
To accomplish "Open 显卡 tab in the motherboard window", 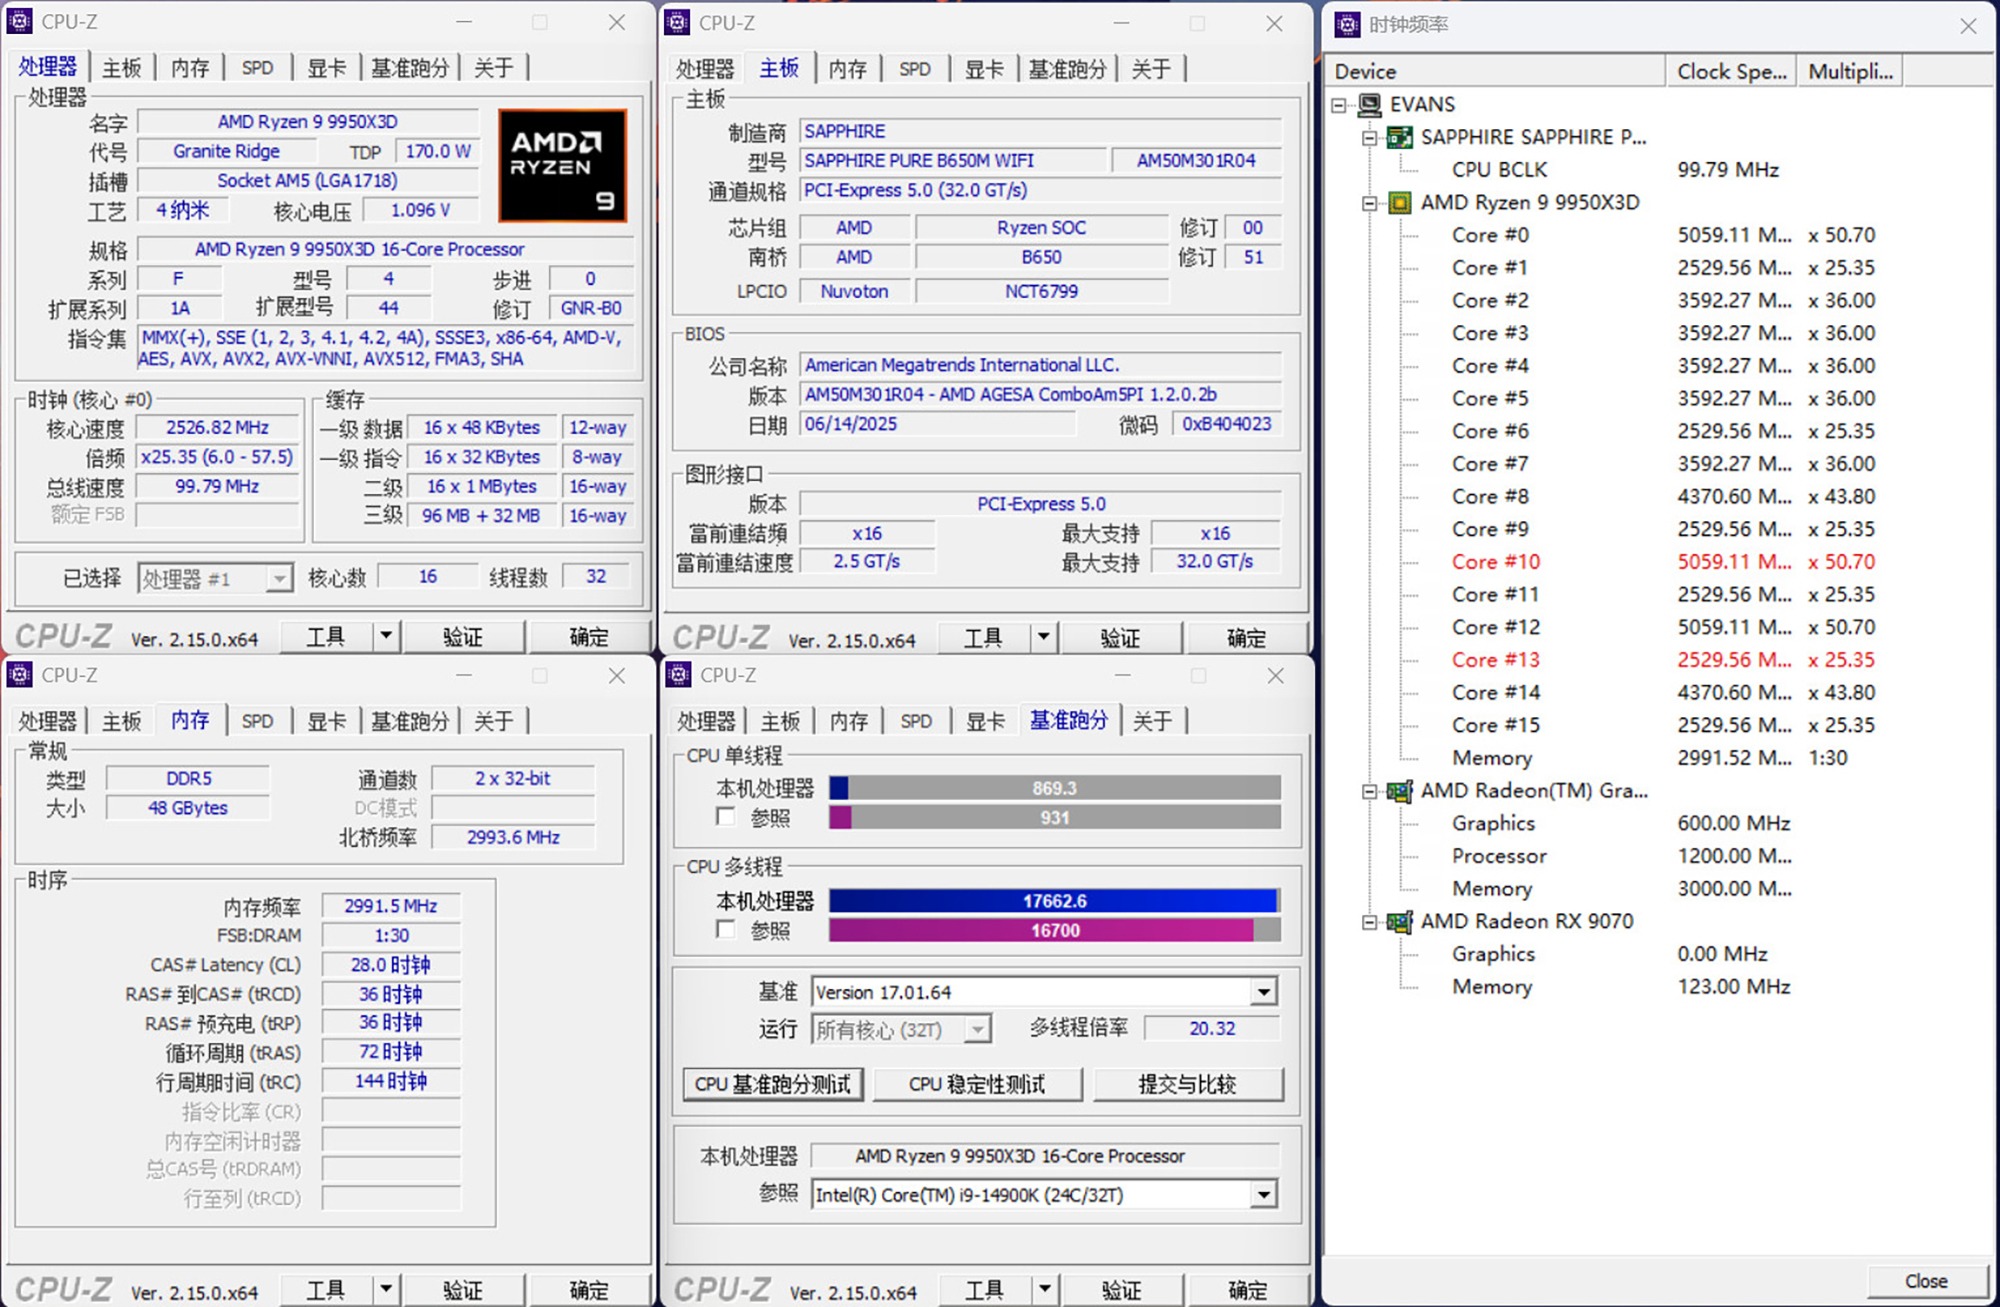I will click(x=984, y=69).
